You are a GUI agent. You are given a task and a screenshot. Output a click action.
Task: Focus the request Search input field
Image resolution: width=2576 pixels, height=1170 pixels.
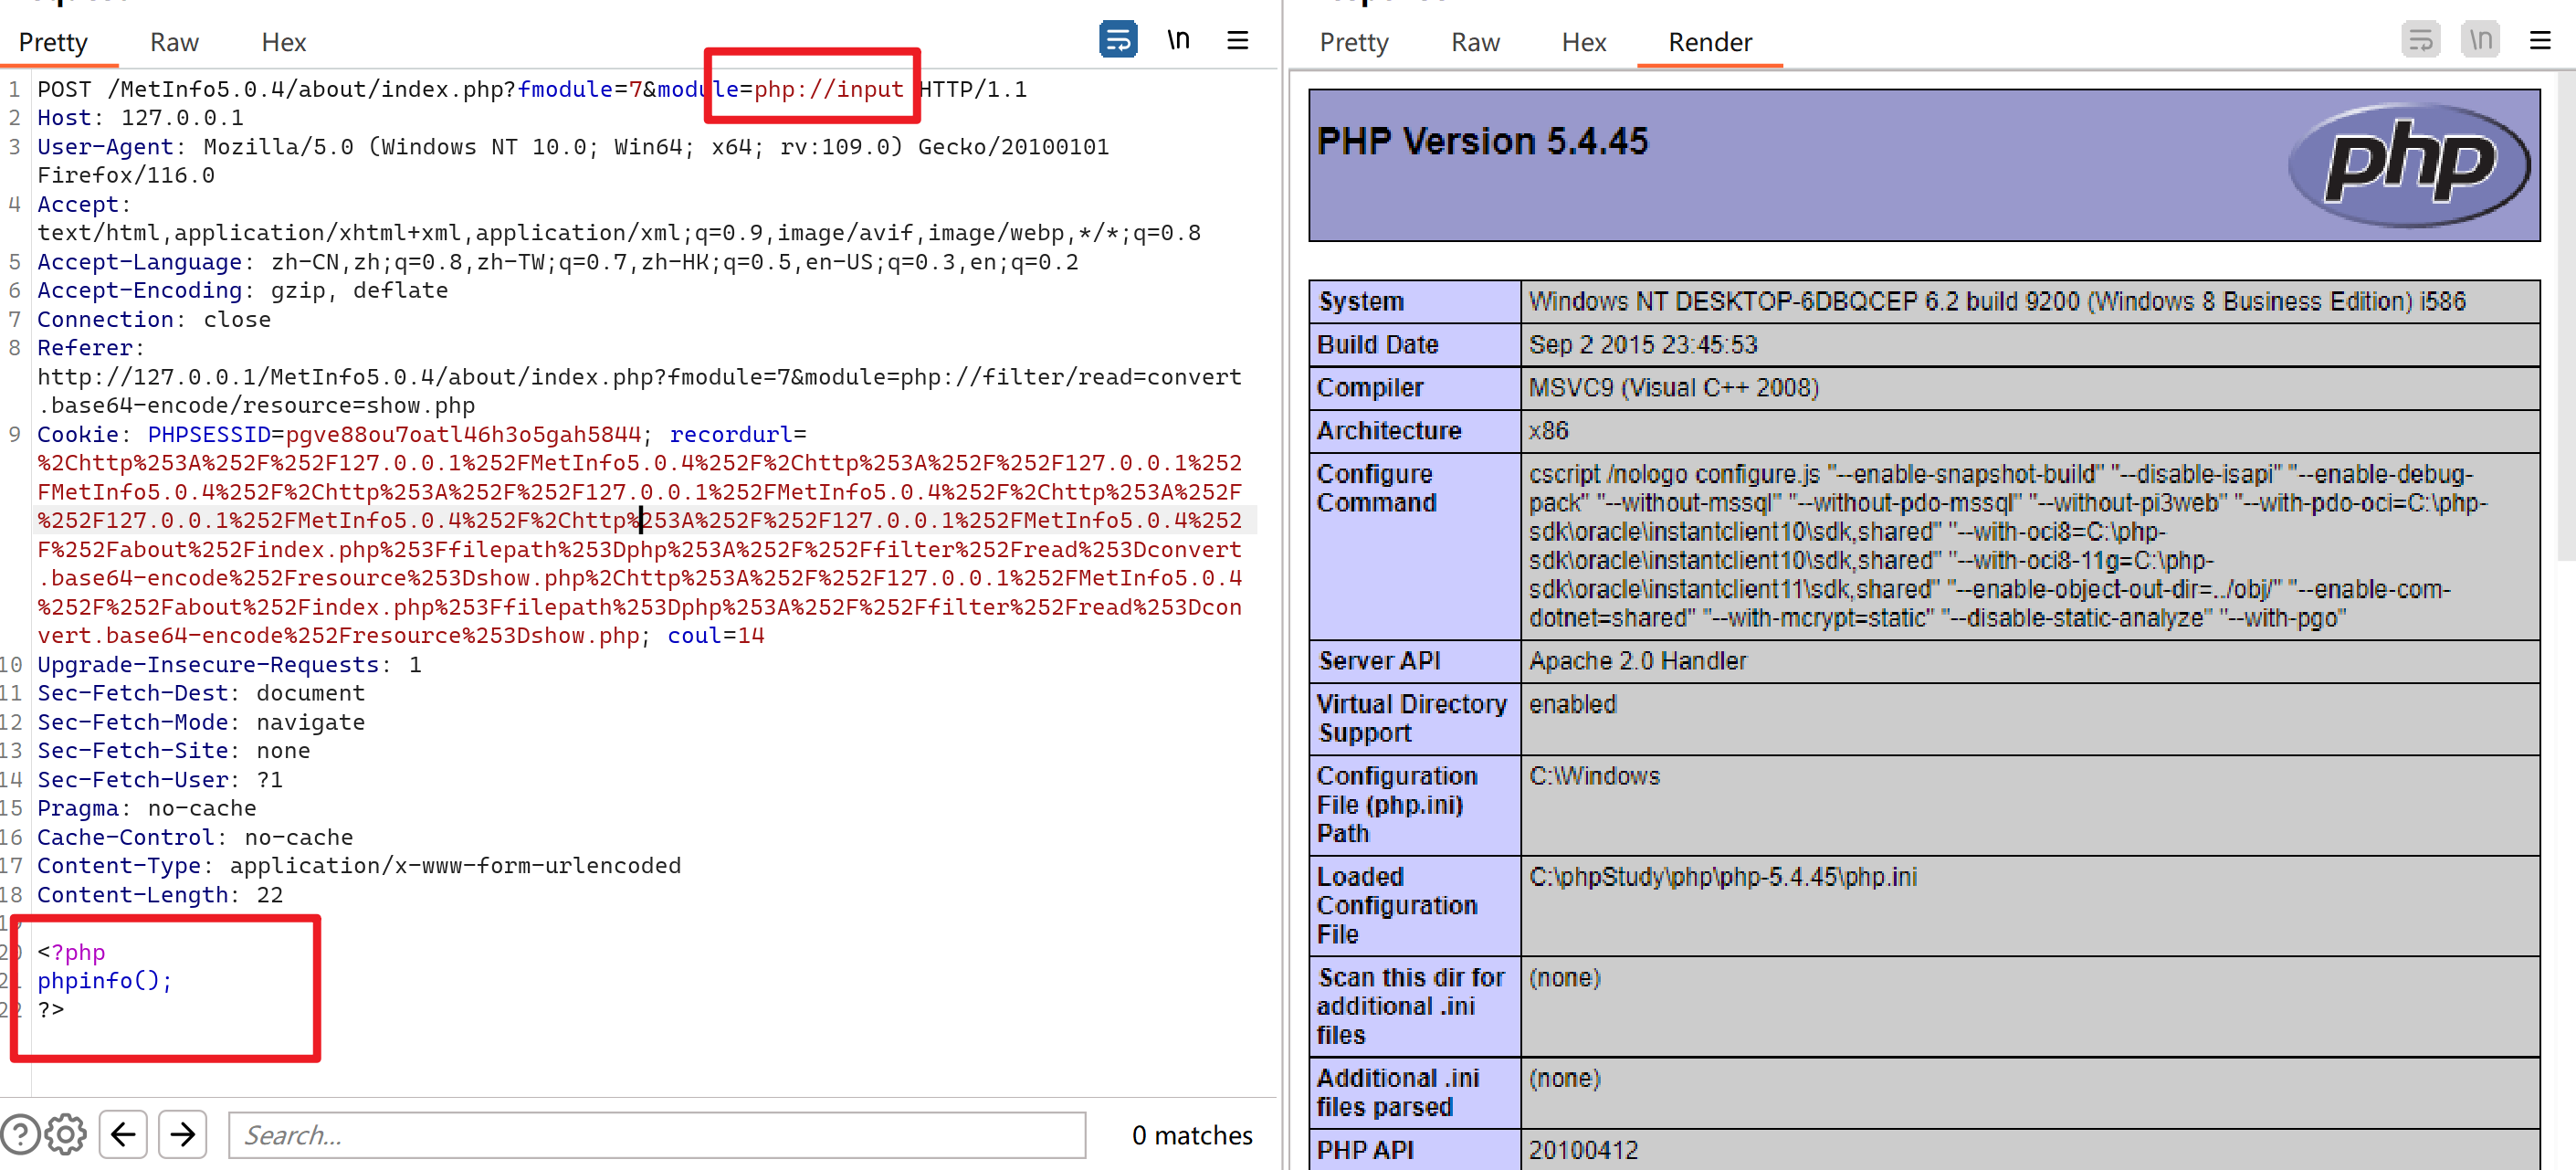[657, 1134]
